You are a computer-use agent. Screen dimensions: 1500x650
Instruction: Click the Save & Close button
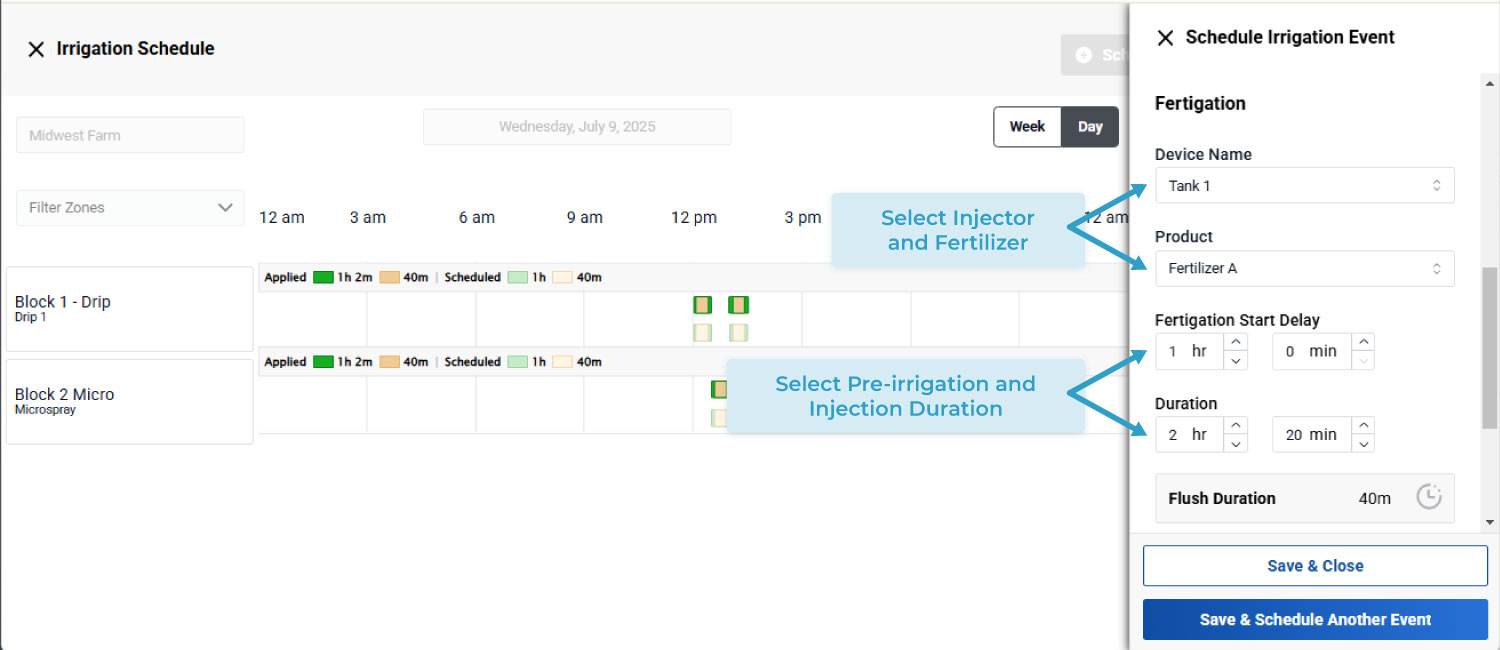pos(1315,565)
